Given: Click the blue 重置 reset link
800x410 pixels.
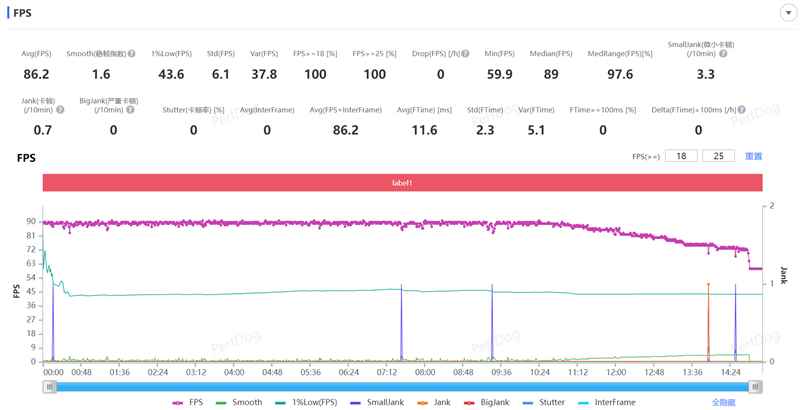Looking at the screenshot, I should pyautogui.click(x=753, y=157).
